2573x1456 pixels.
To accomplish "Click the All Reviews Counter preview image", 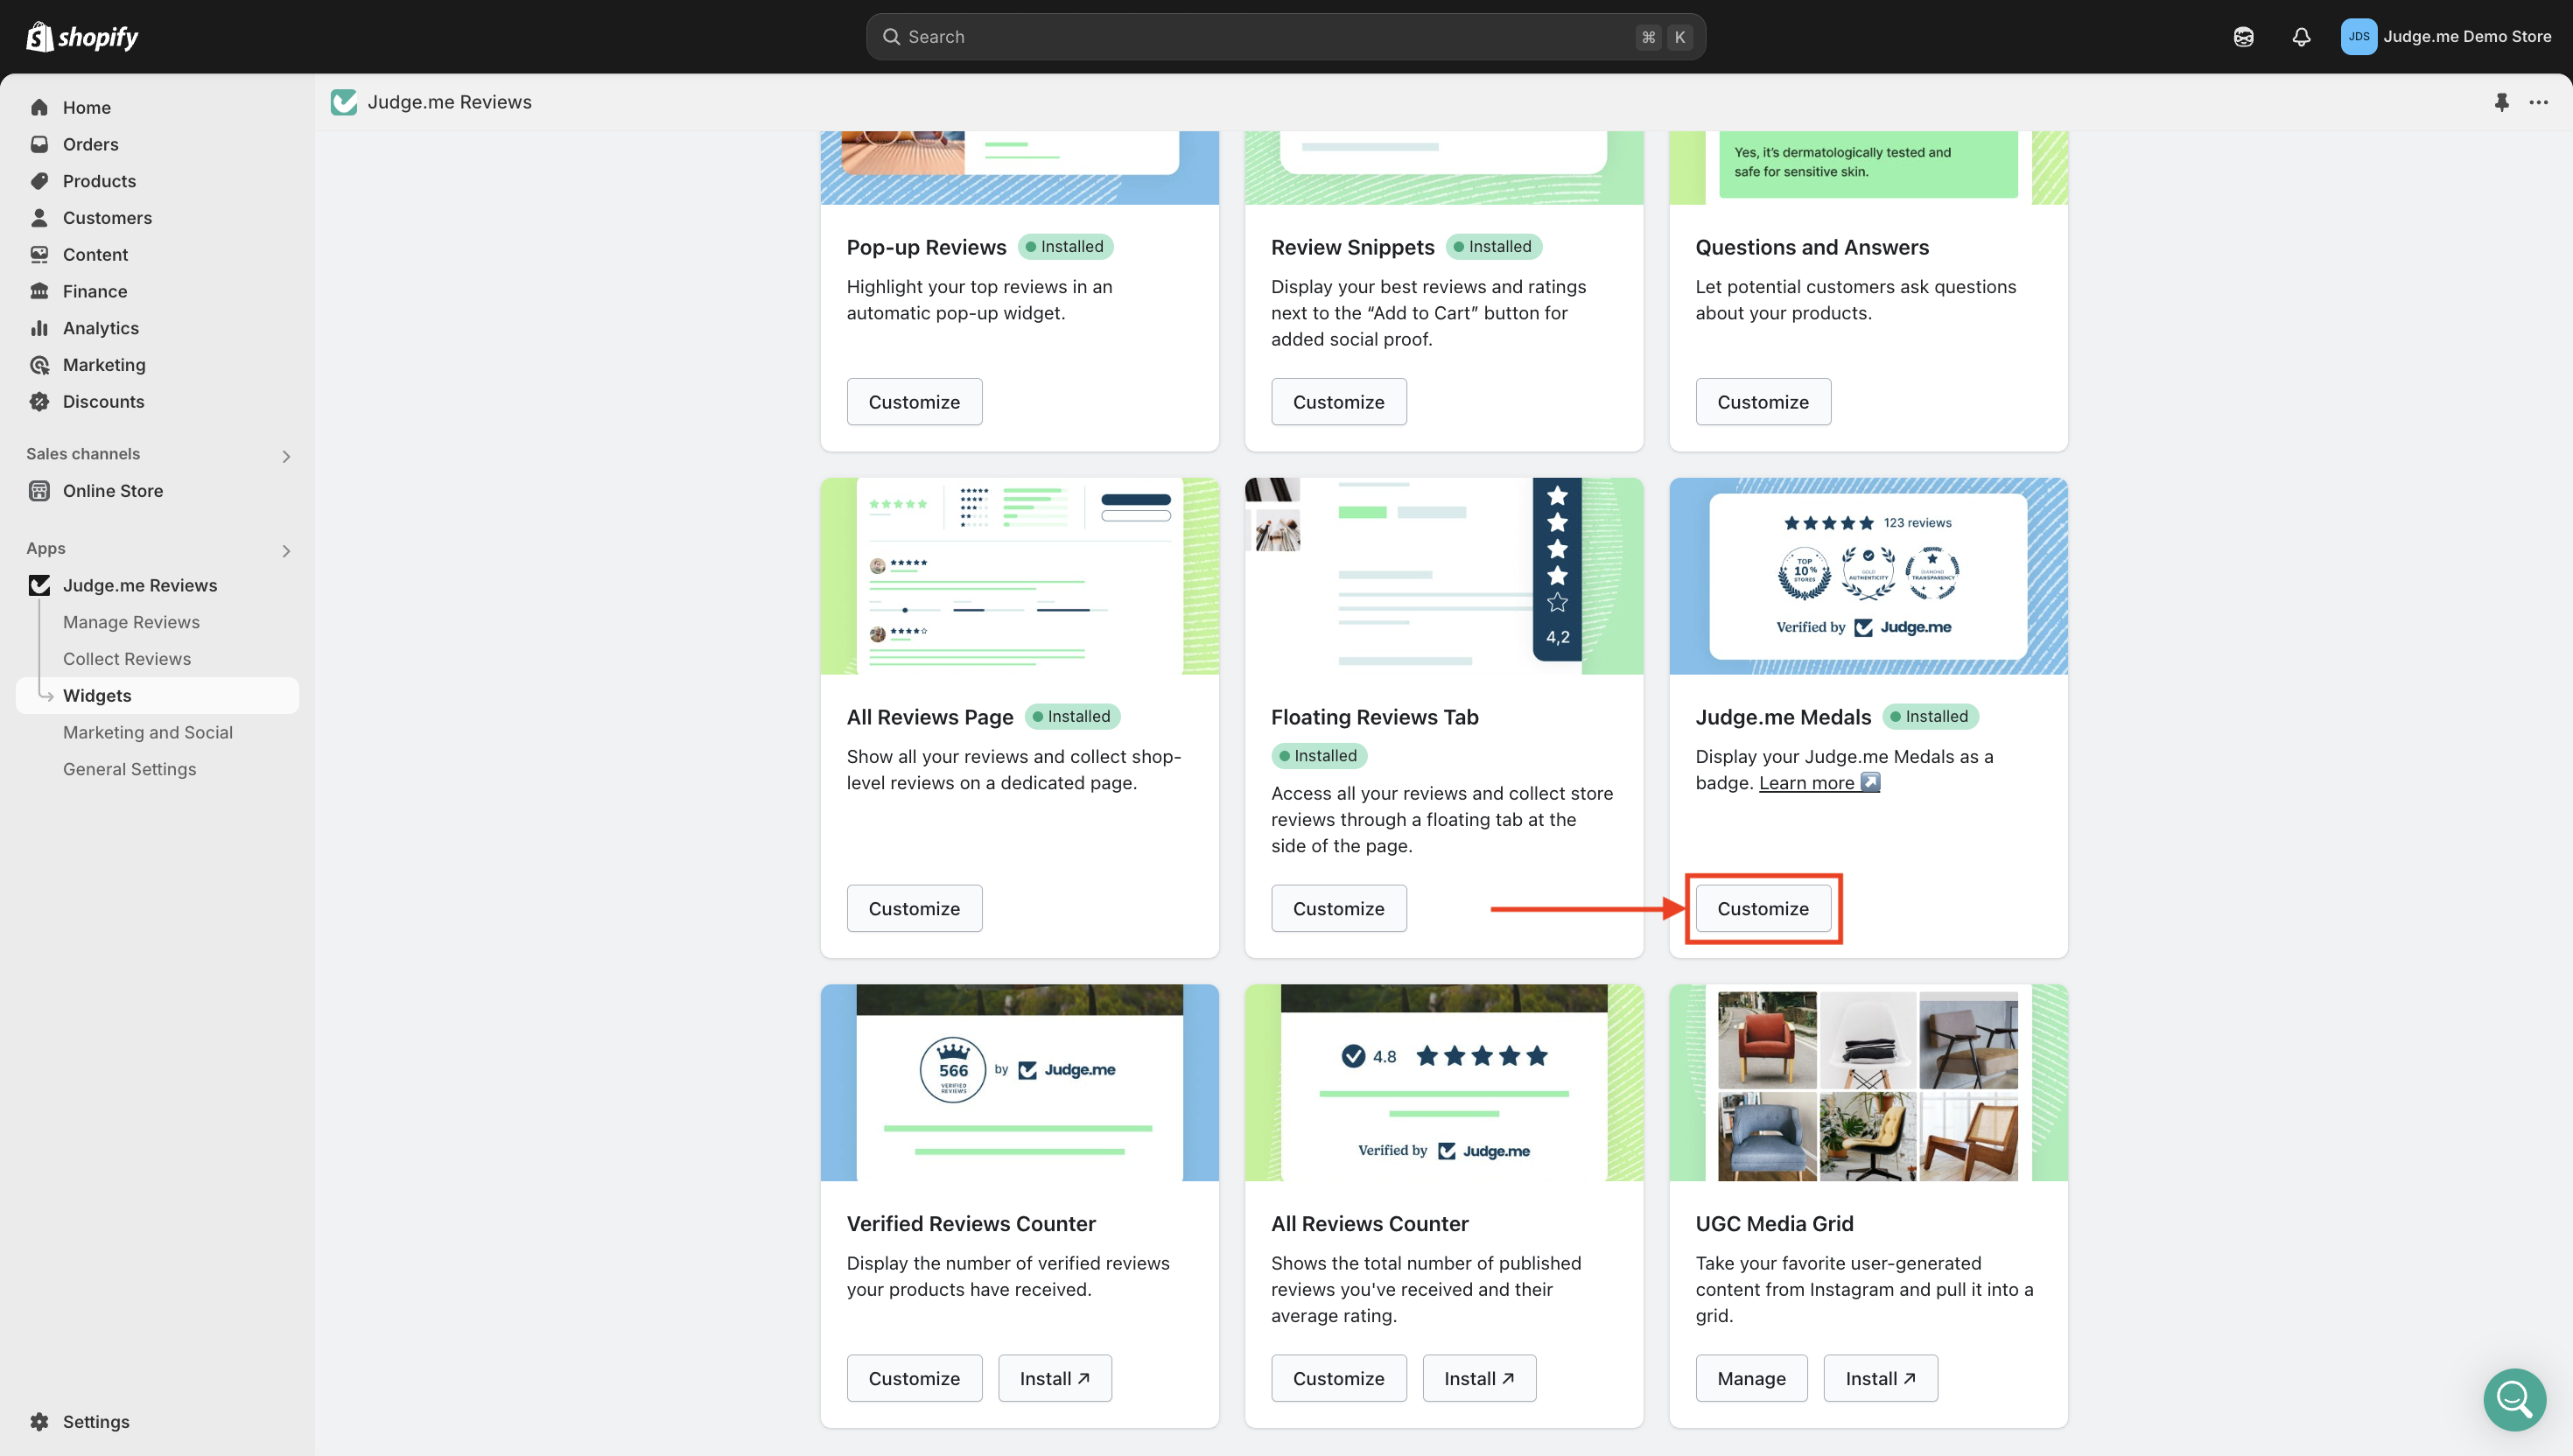I will [1443, 1082].
